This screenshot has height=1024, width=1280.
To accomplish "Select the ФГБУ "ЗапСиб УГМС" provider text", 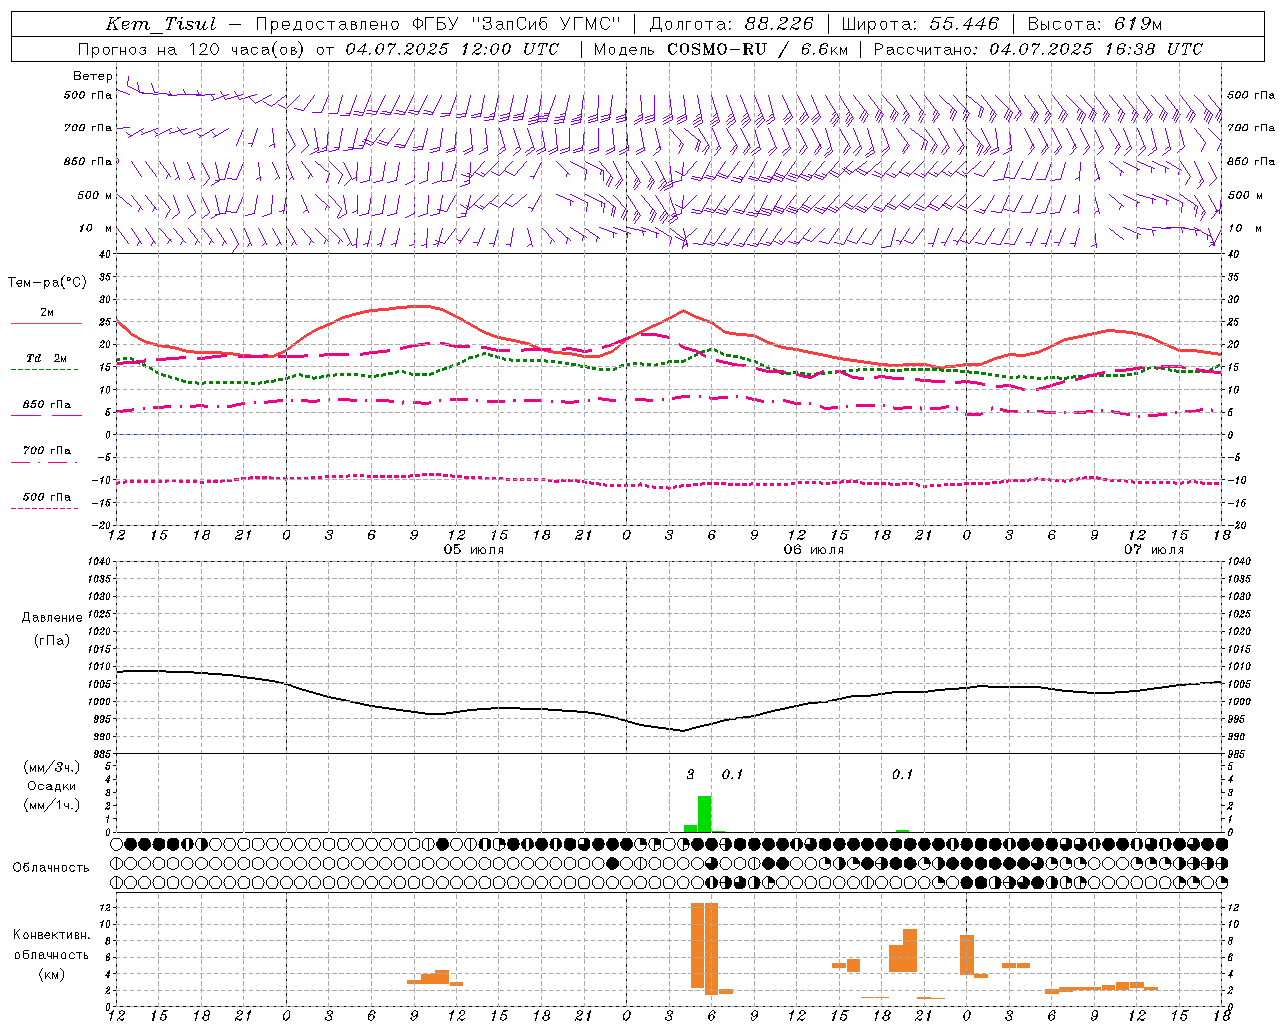I will [x=516, y=24].
